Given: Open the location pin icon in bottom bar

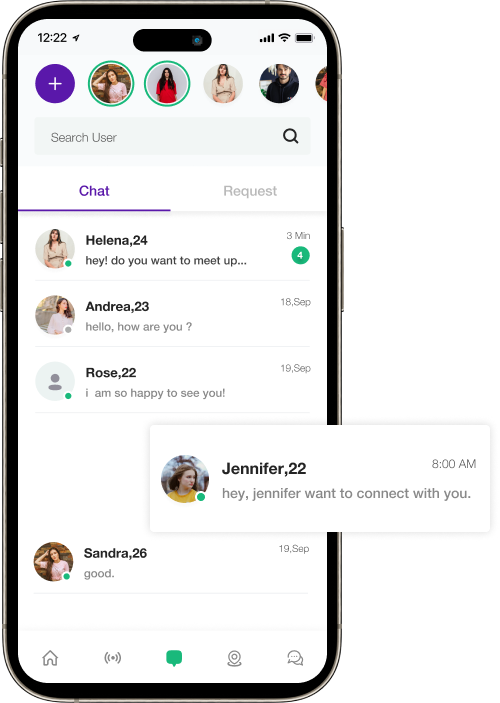Looking at the screenshot, I should pyautogui.click(x=235, y=658).
